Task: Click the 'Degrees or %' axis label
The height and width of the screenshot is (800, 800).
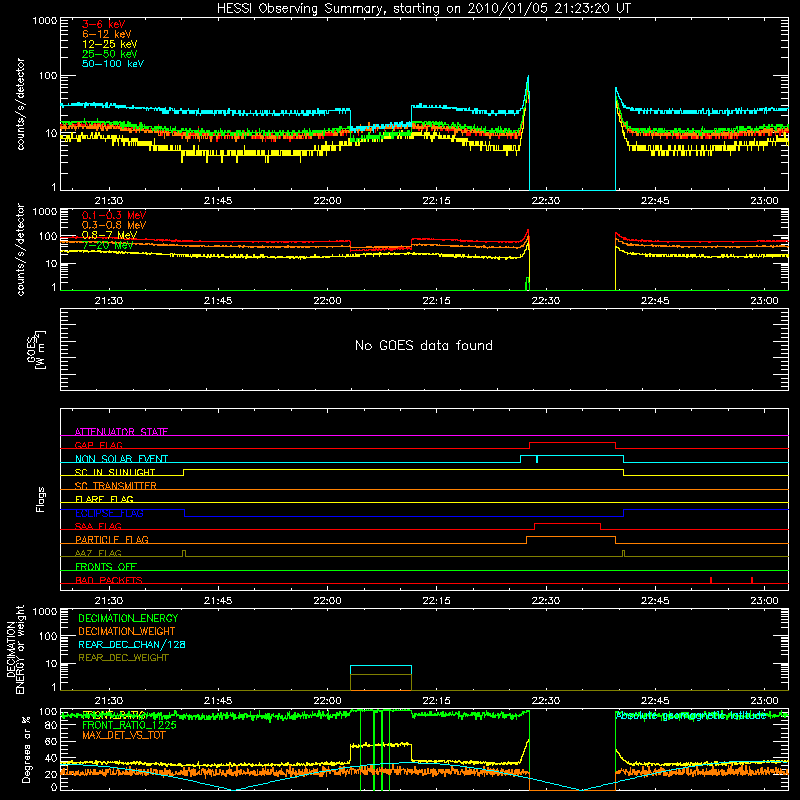Action: coord(26,750)
